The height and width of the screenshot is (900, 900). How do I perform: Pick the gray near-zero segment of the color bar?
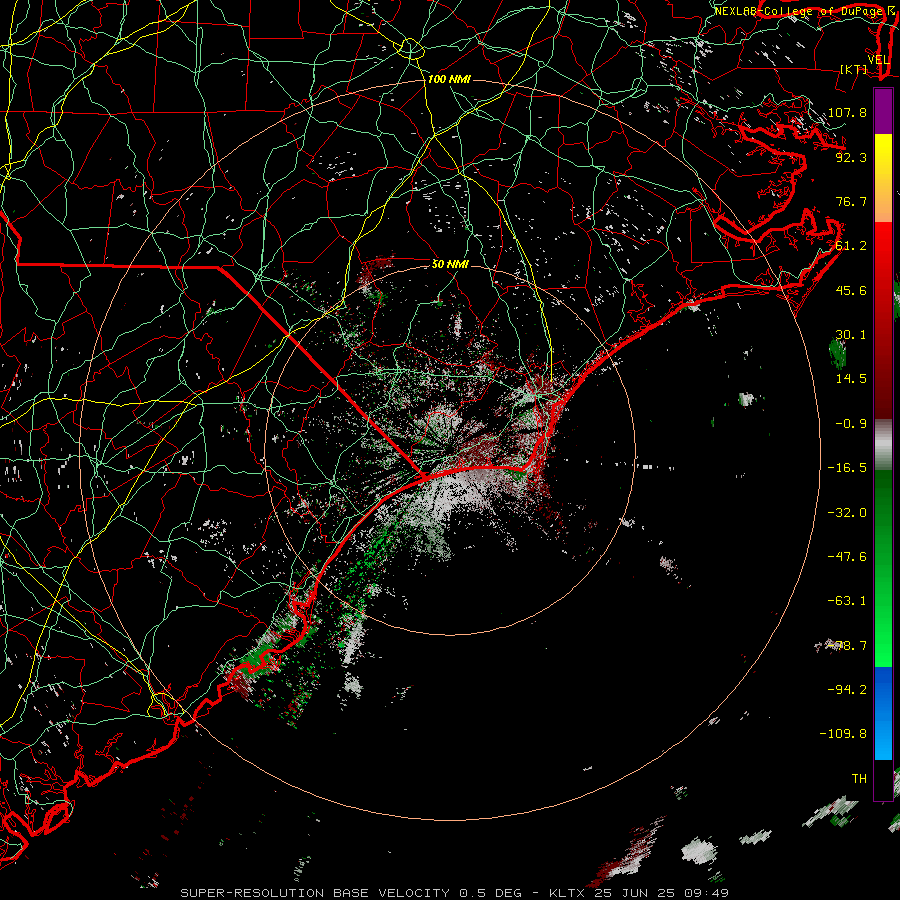(883, 444)
